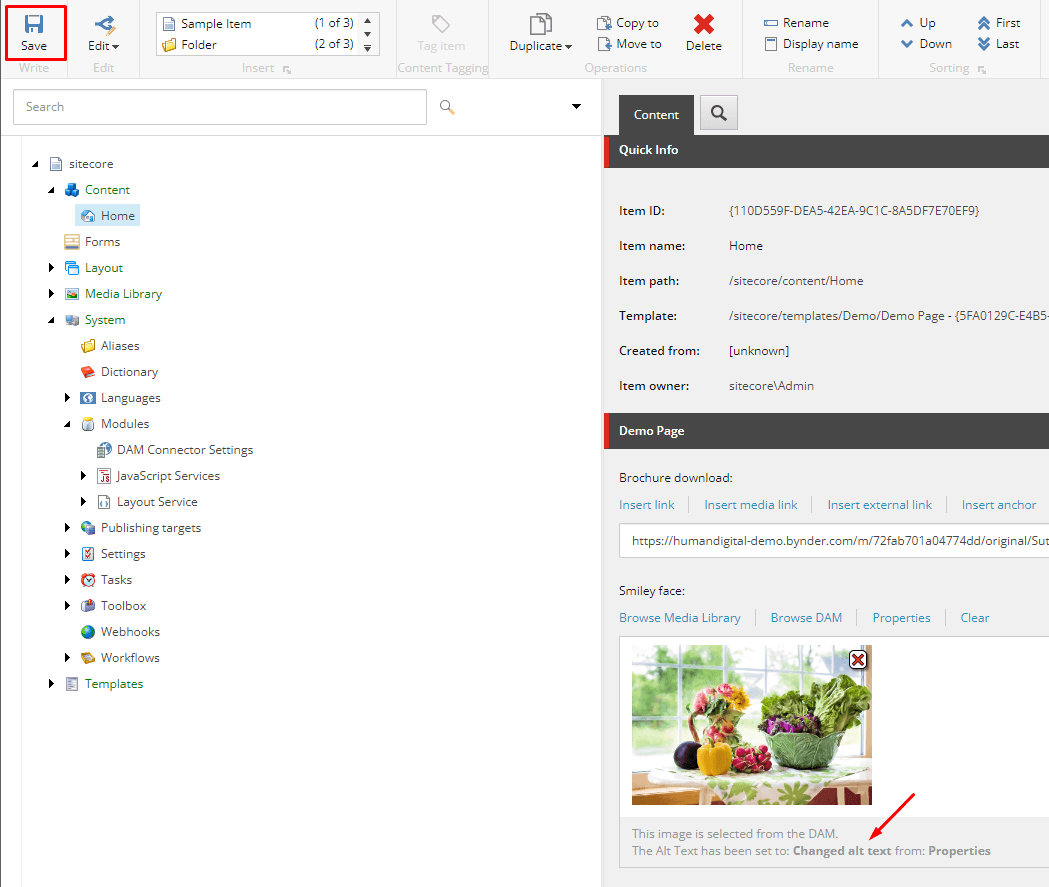Expand the Media Library tree node

point(52,294)
